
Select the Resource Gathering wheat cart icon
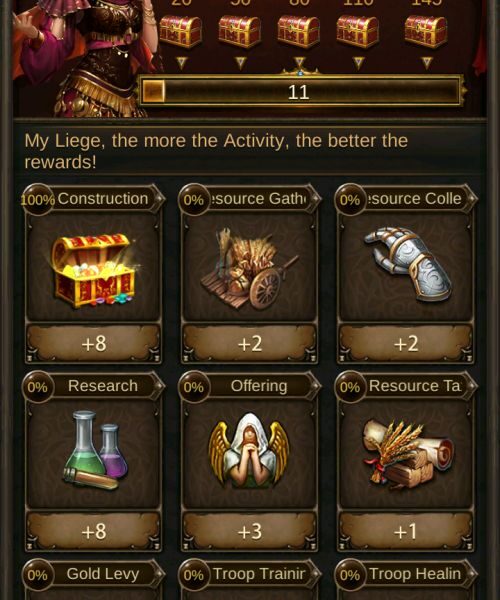pyautogui.click(x=249, y=269)
